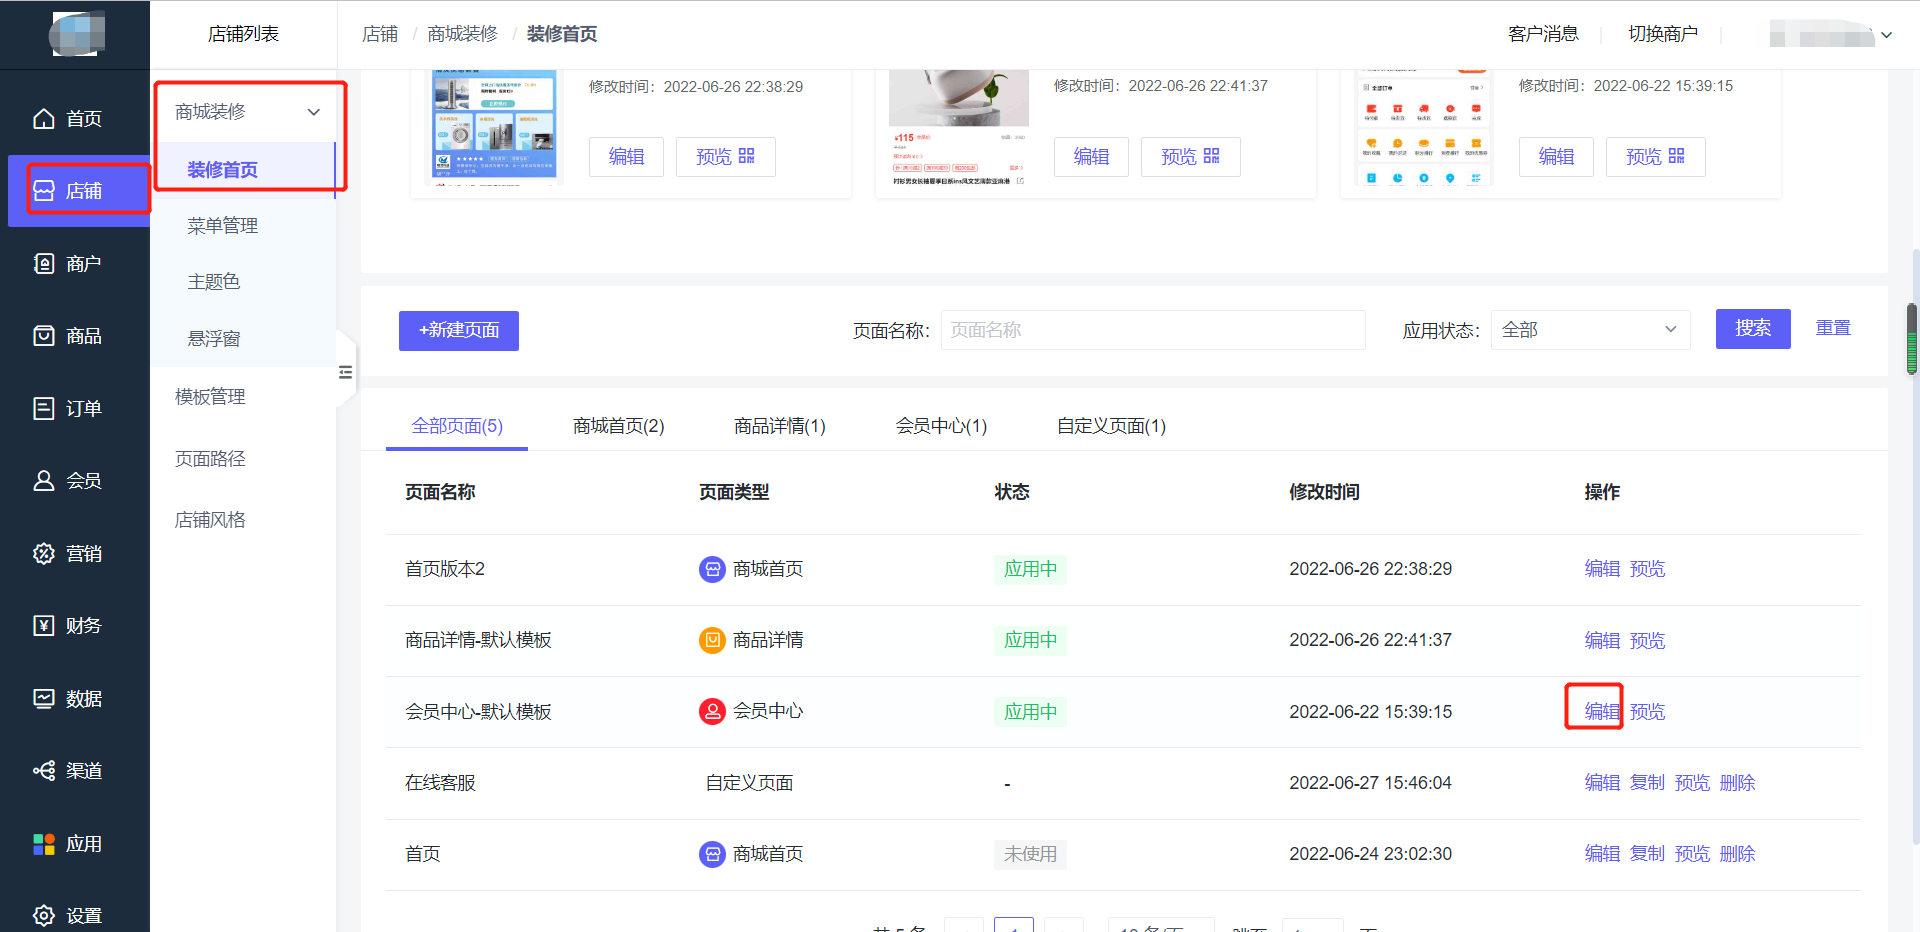Image resolution: width=1920 pixels, height=932 pixels.
Task: Open the 应用状态 dropdown set to 全部
Action: (1589, 330)
